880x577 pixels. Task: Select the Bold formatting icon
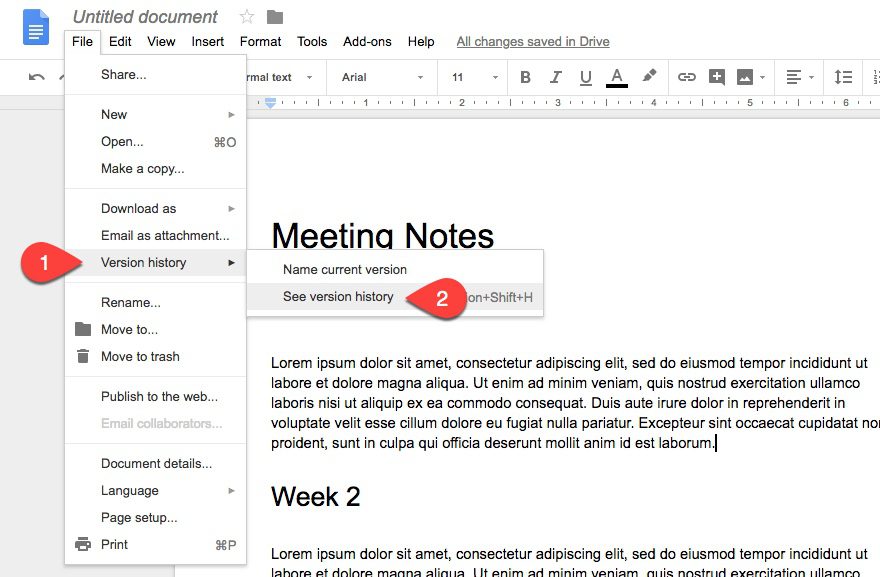coord(524,77)
